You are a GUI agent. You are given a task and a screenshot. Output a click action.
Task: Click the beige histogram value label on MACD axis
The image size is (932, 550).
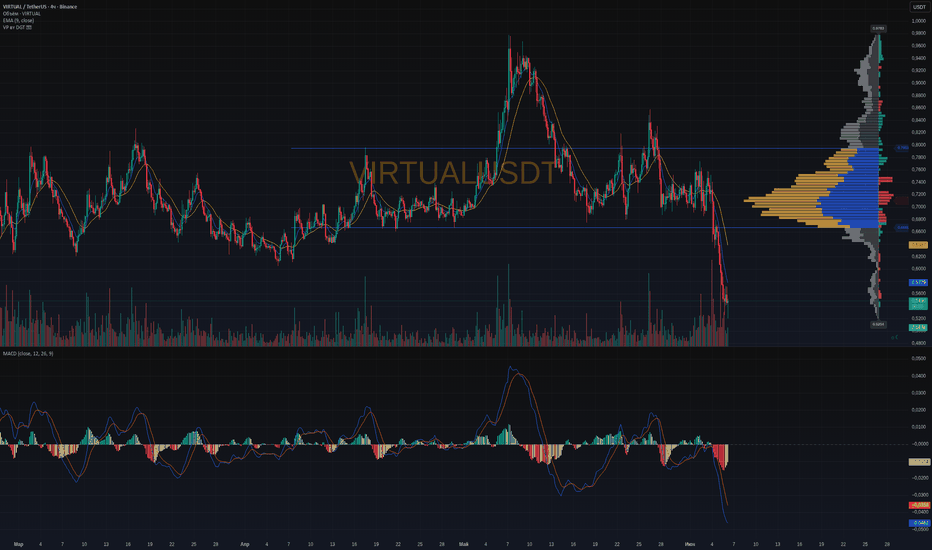918,462
